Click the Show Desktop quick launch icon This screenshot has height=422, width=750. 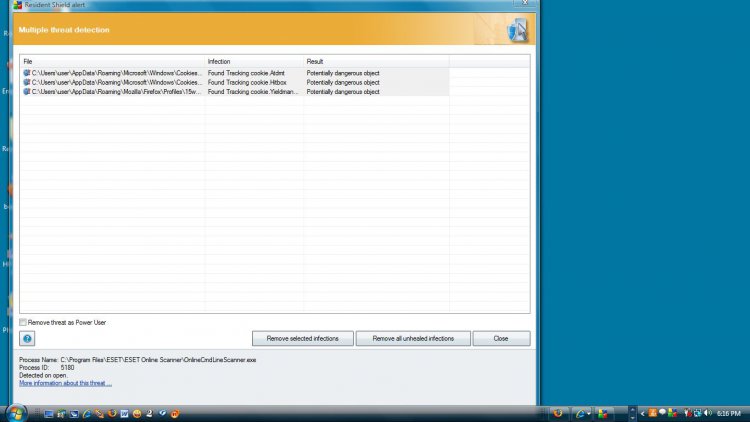[x=49, y=414]
